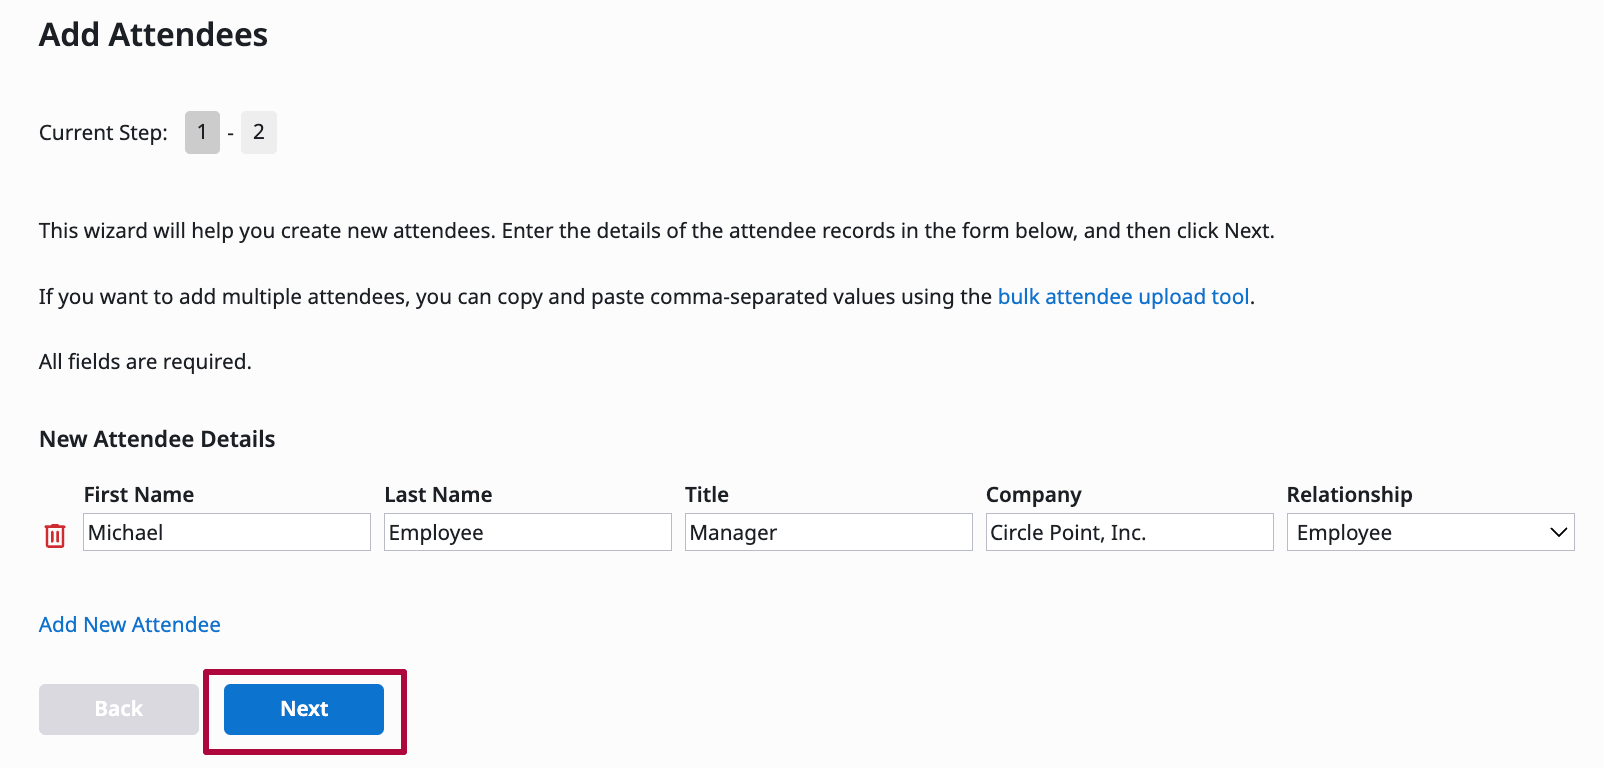Image resolution: width=1604 pixels, height=768 pixels.
Task: Select step 1 in the step indicator
Action: tap(202, 133)
